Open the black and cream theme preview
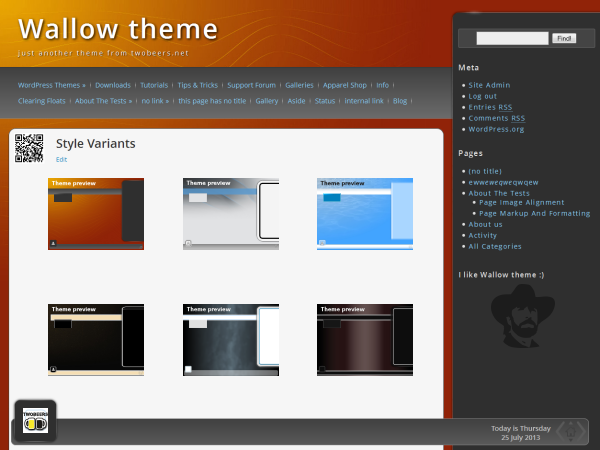Viewport: 600px width, 450px height. point(96,340)
